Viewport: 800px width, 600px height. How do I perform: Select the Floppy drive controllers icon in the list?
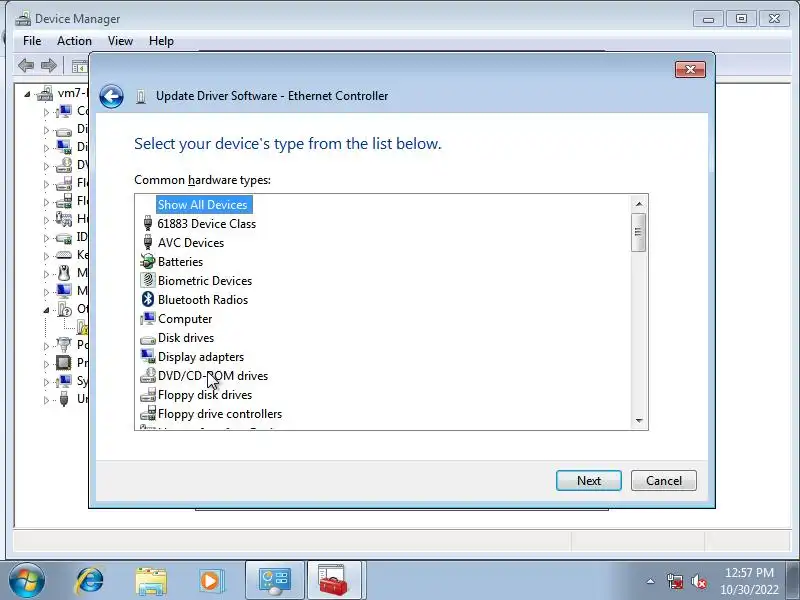point(147,413)
